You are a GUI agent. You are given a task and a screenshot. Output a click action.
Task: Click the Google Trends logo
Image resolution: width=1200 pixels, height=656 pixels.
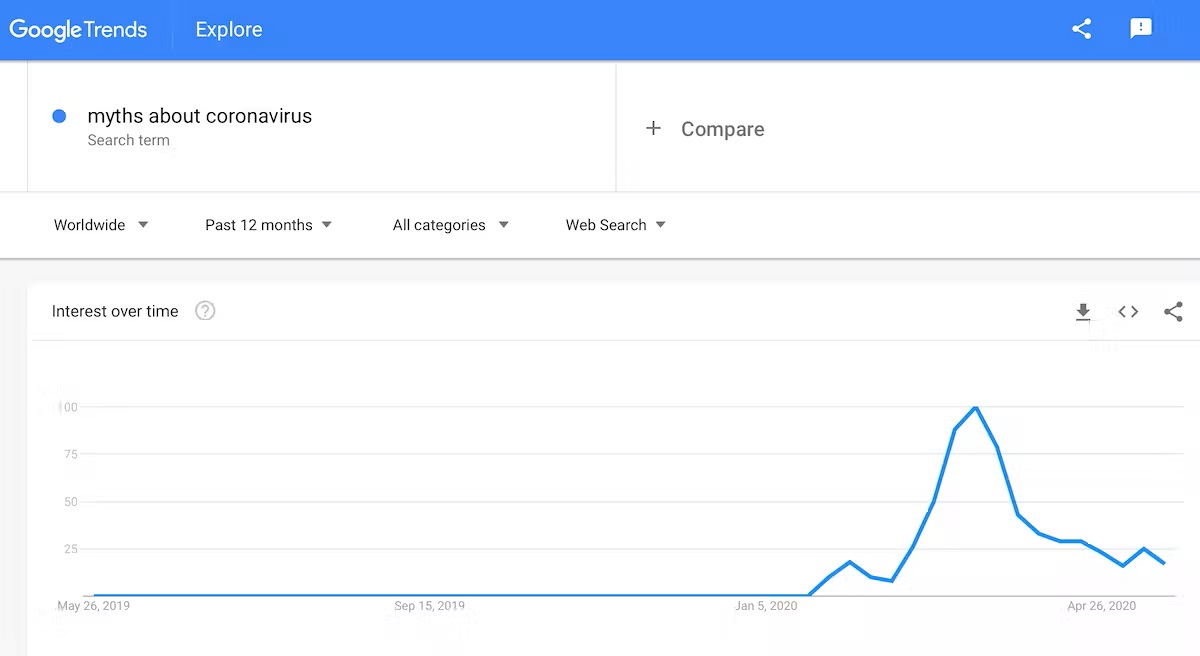click(x=79, y=29)
